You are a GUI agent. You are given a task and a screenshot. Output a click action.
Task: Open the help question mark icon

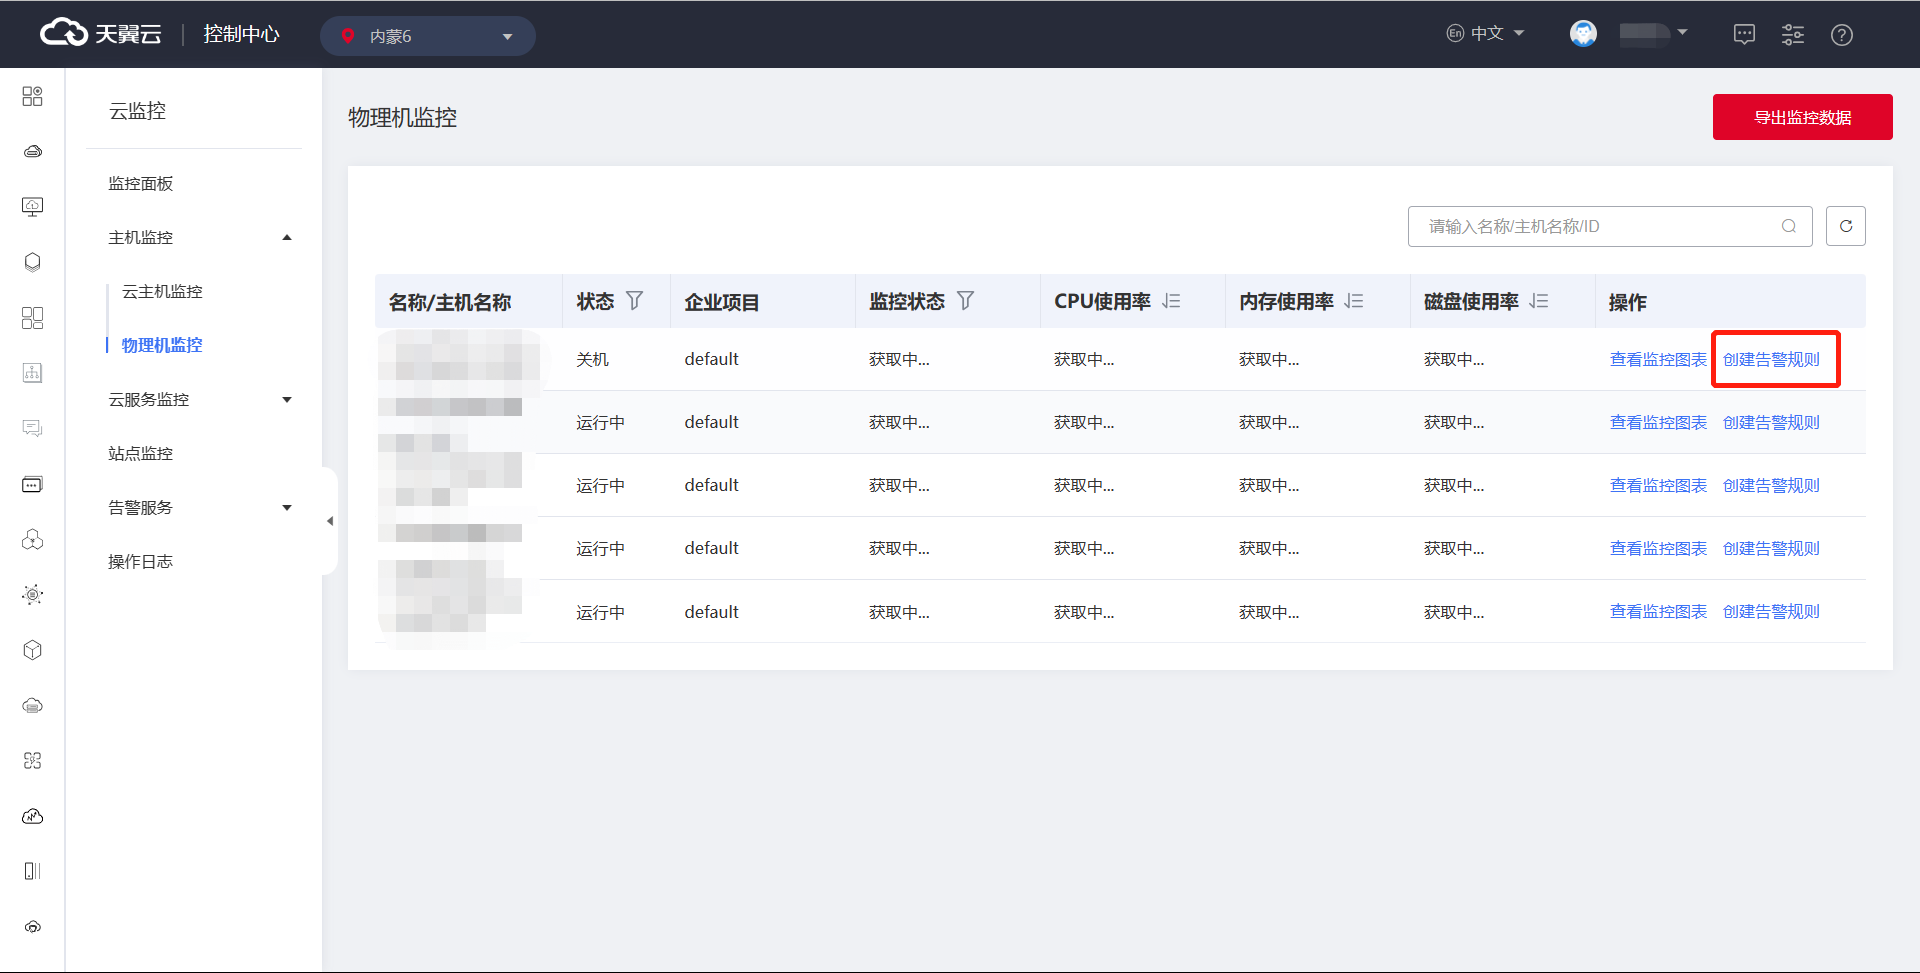click(1841, 35)
